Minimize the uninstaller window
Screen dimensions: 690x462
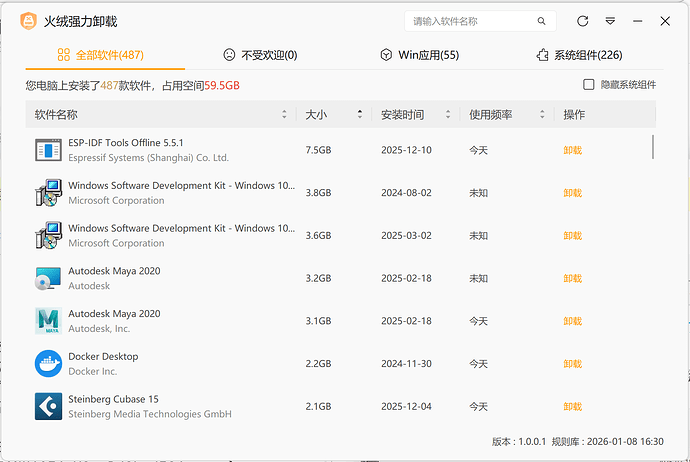[x=638, y=21]
